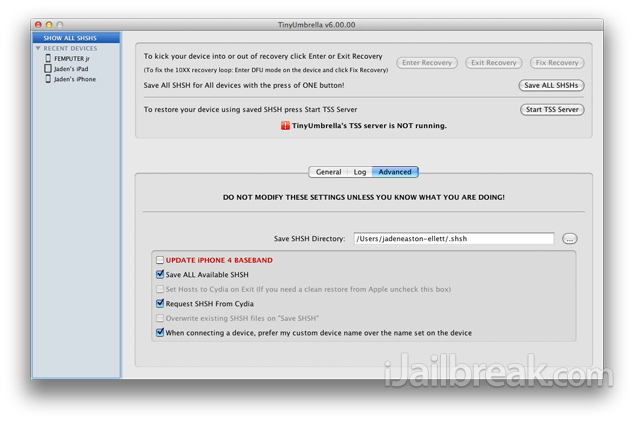
Task: Click the RECENT DEVICES header text
Action: pos(70,48)
